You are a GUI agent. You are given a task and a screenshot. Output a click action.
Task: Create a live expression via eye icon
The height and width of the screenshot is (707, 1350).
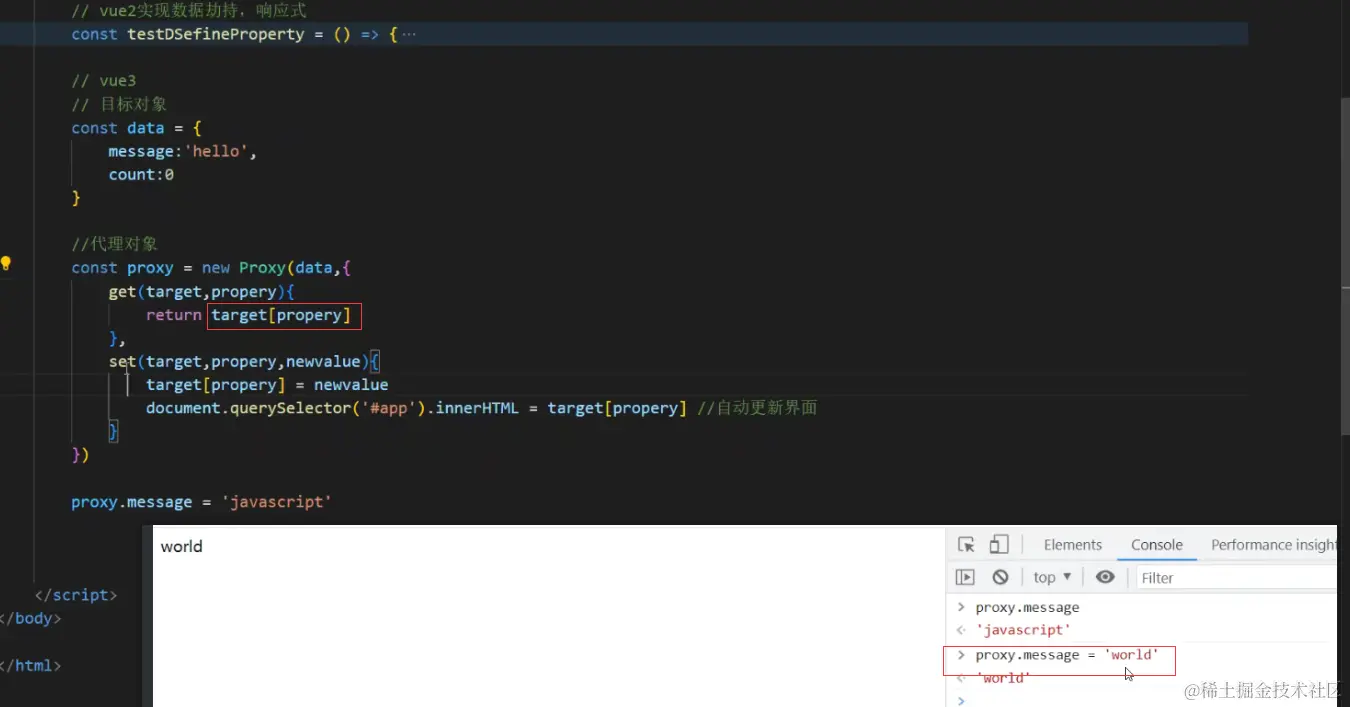1105,577
